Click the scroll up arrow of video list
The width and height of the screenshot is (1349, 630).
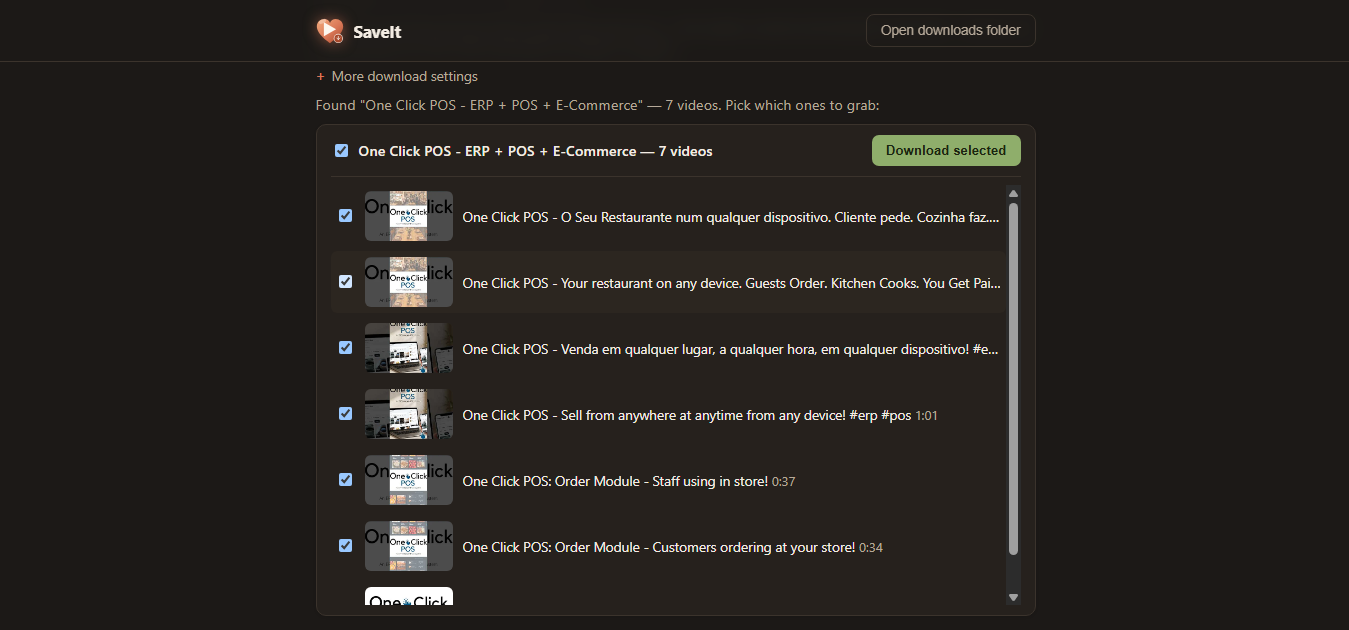1013,194
